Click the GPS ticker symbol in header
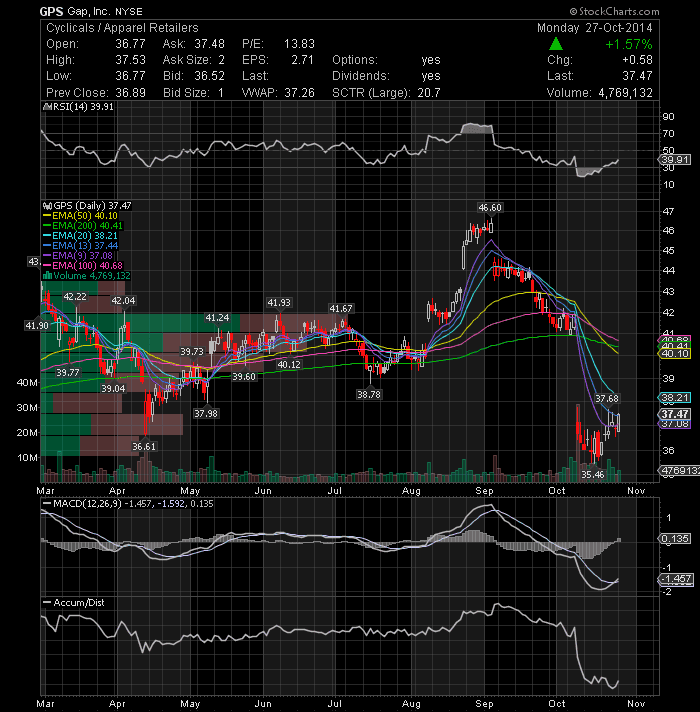 tap(49, 11)
